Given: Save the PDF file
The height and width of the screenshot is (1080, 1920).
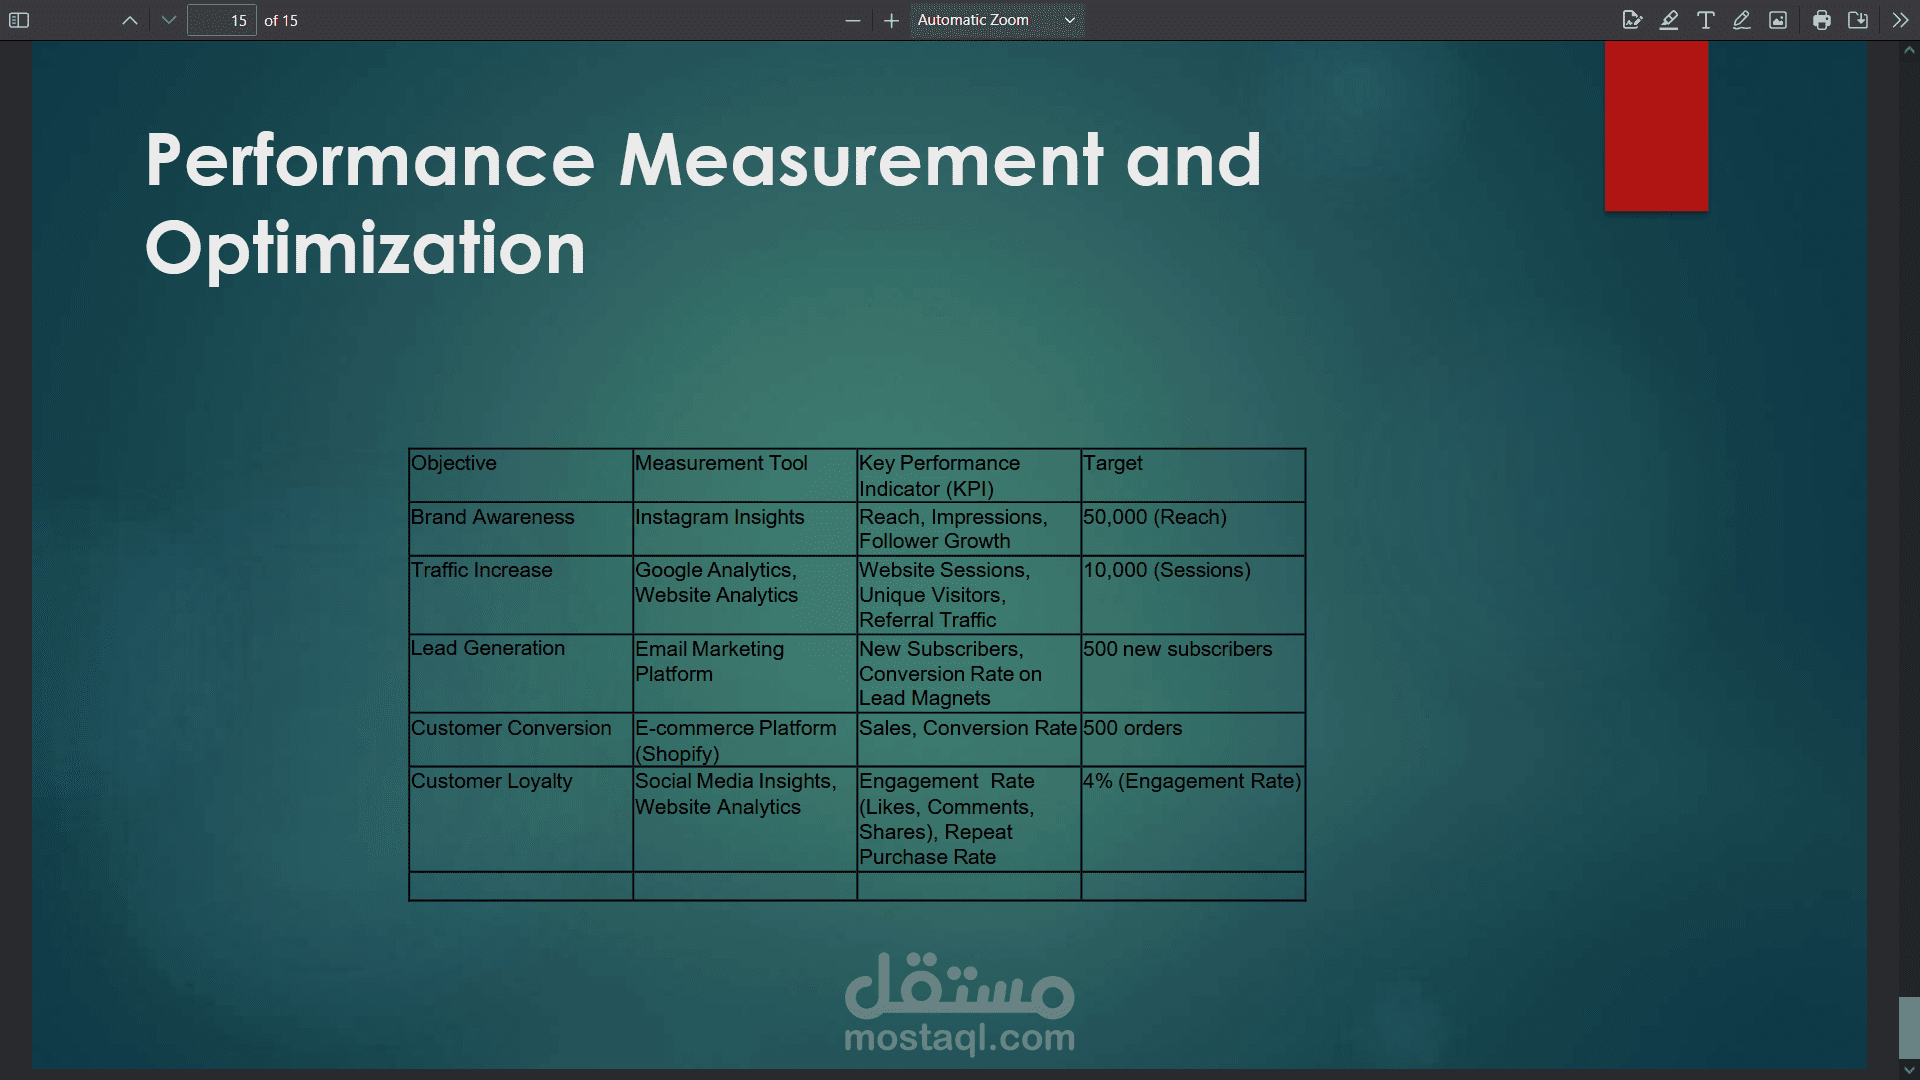Looking at the screenshot, I should (x=1858, y=20).
